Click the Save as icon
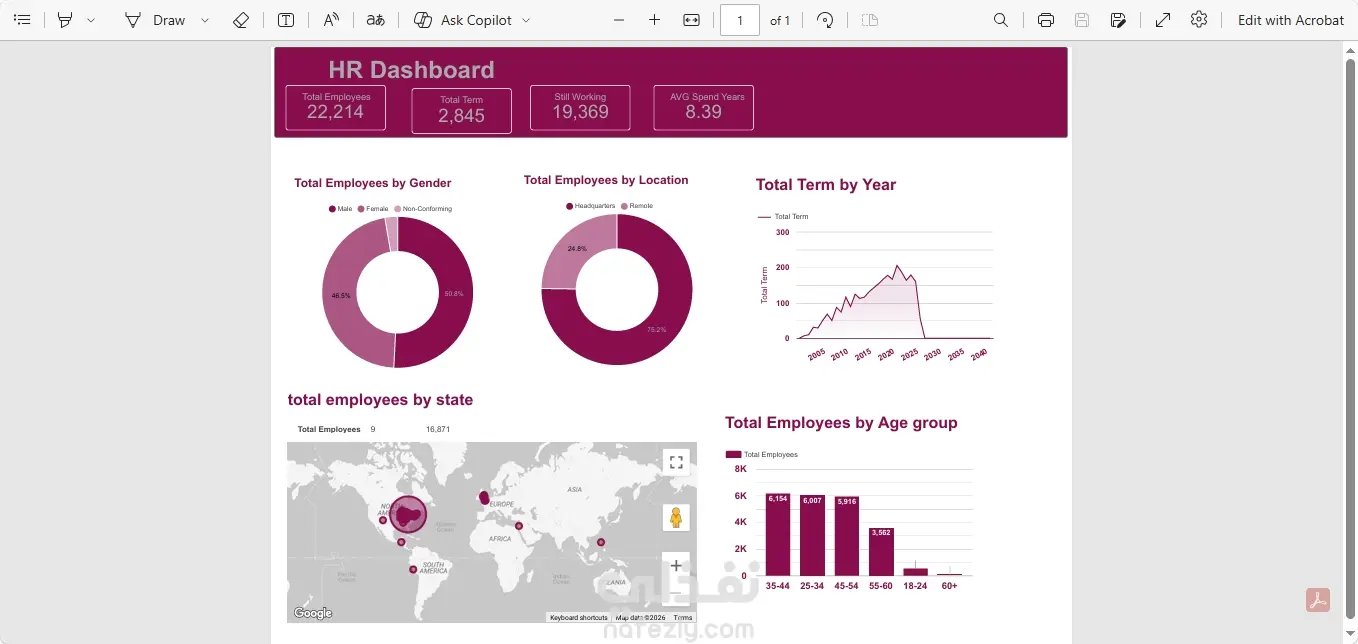This screenshot has height=644, width=1358. pyautogui.click(x=1118, y=20)
